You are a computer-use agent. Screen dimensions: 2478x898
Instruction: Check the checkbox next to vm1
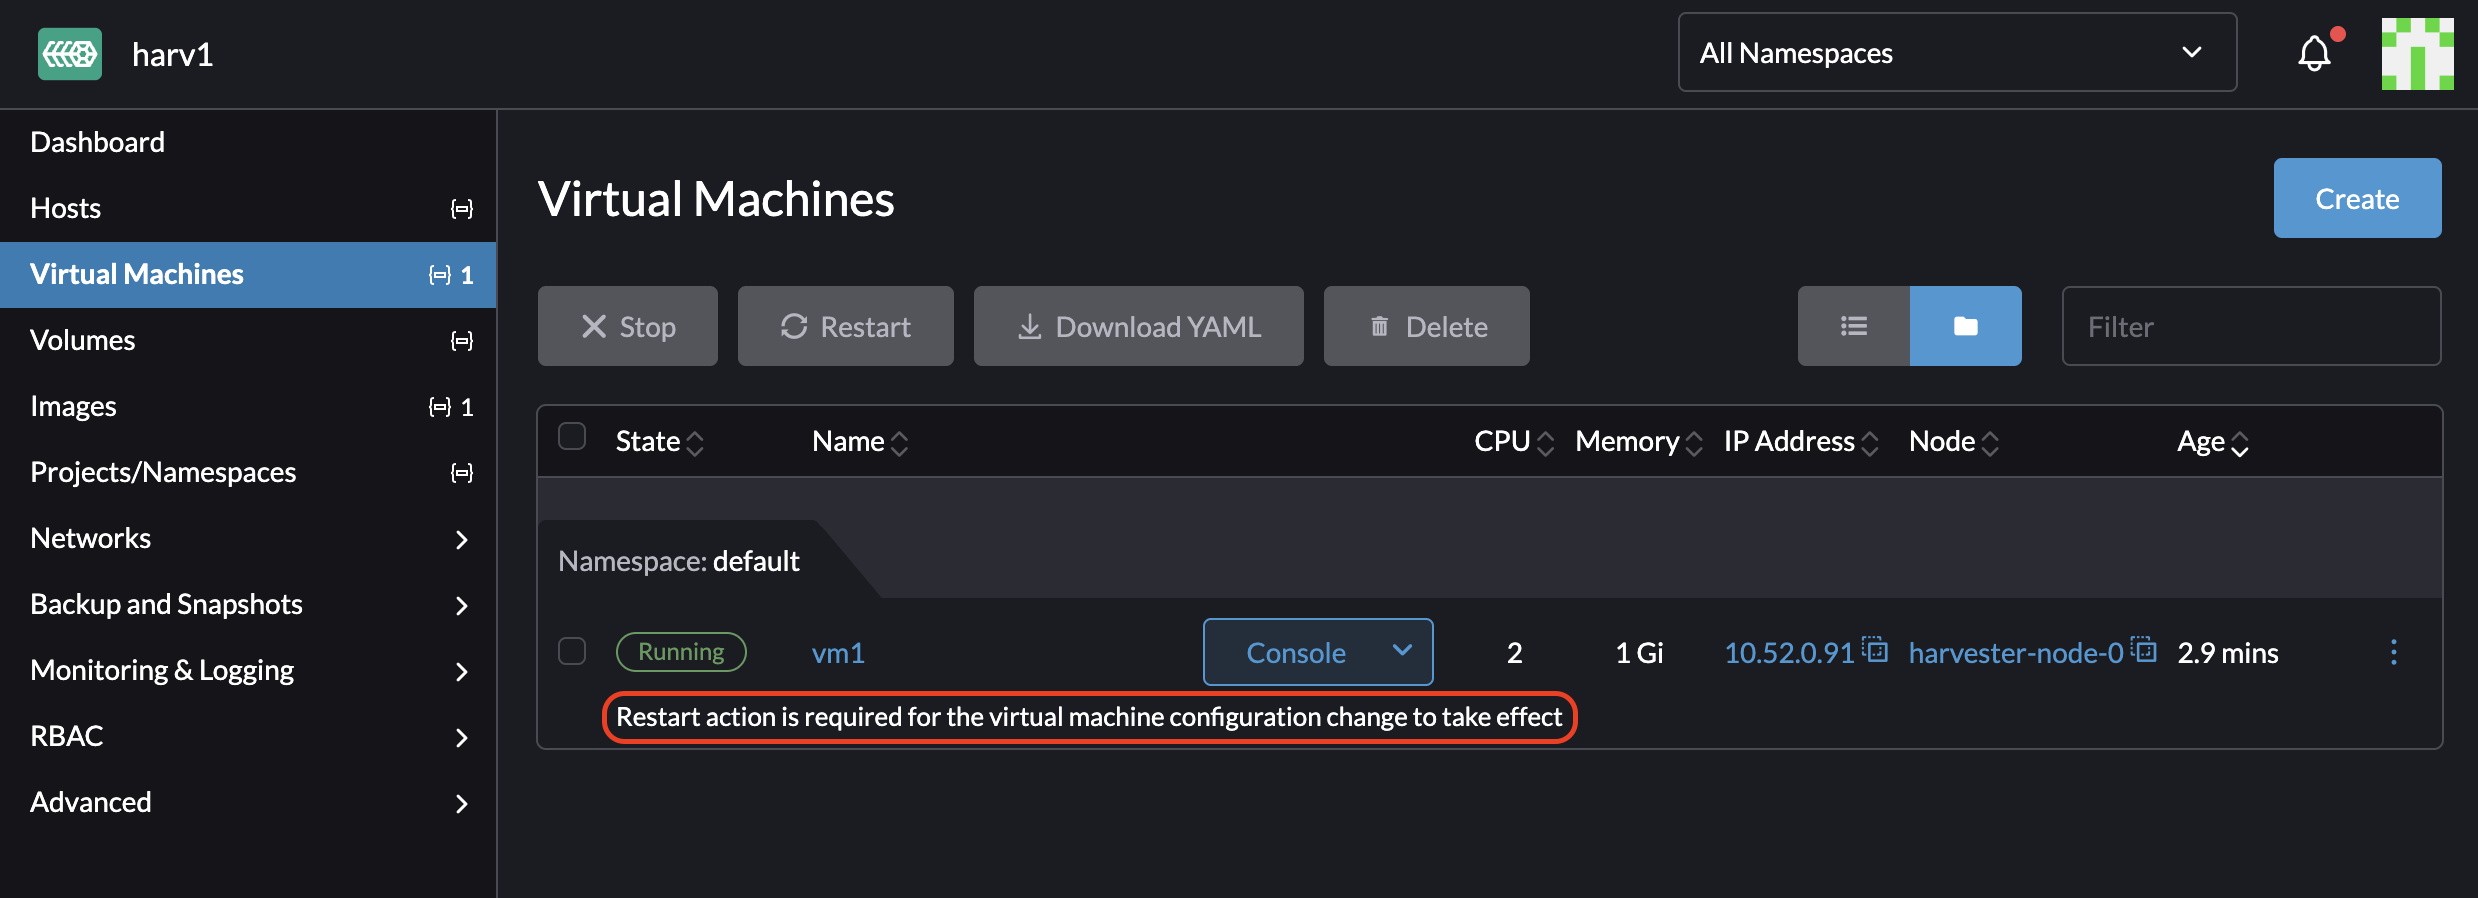(573, 651)
